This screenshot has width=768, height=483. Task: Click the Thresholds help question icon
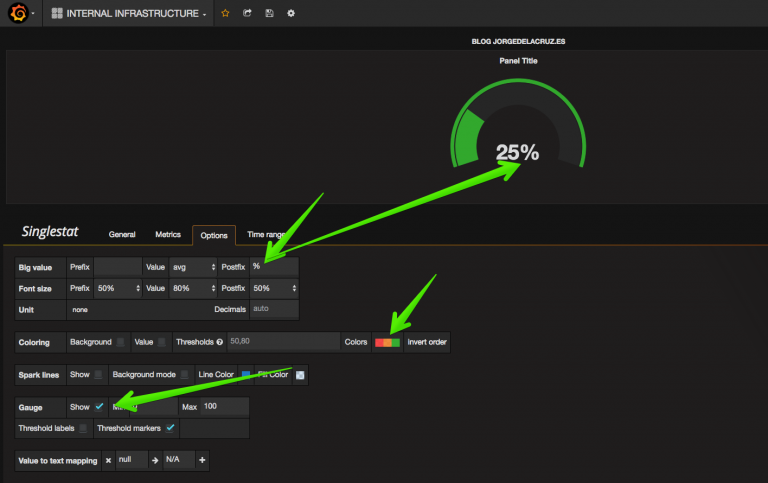click(220, 342)
